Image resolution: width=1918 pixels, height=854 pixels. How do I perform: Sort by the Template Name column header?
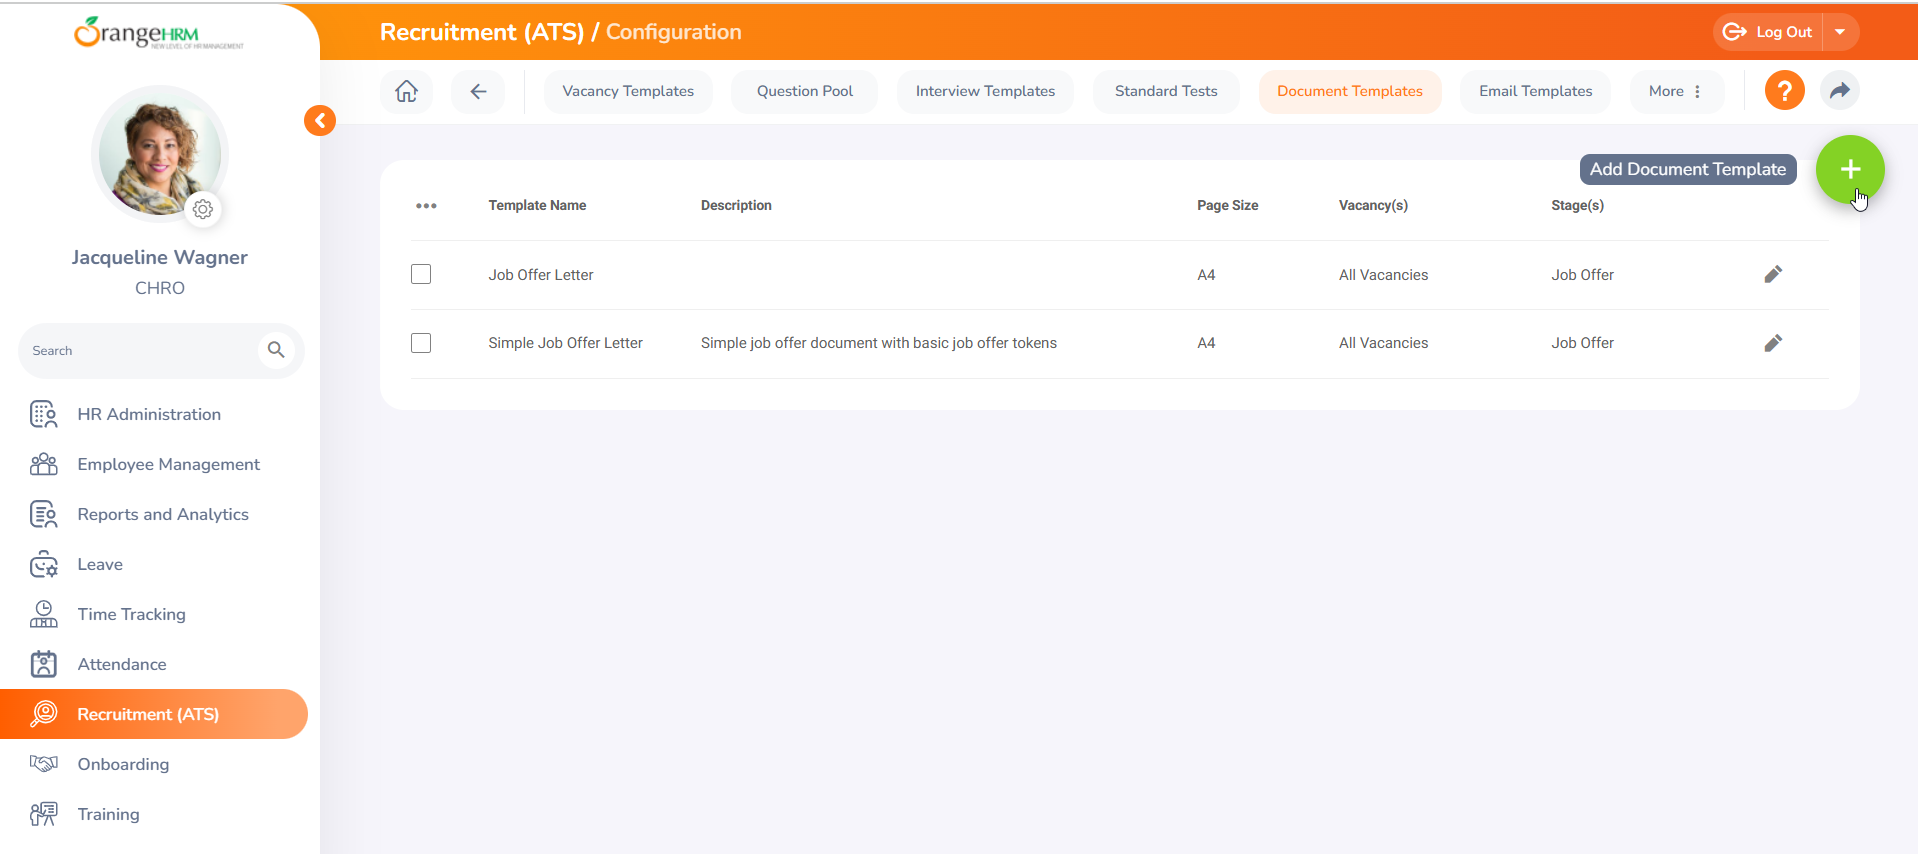click(x=537, y=205)
